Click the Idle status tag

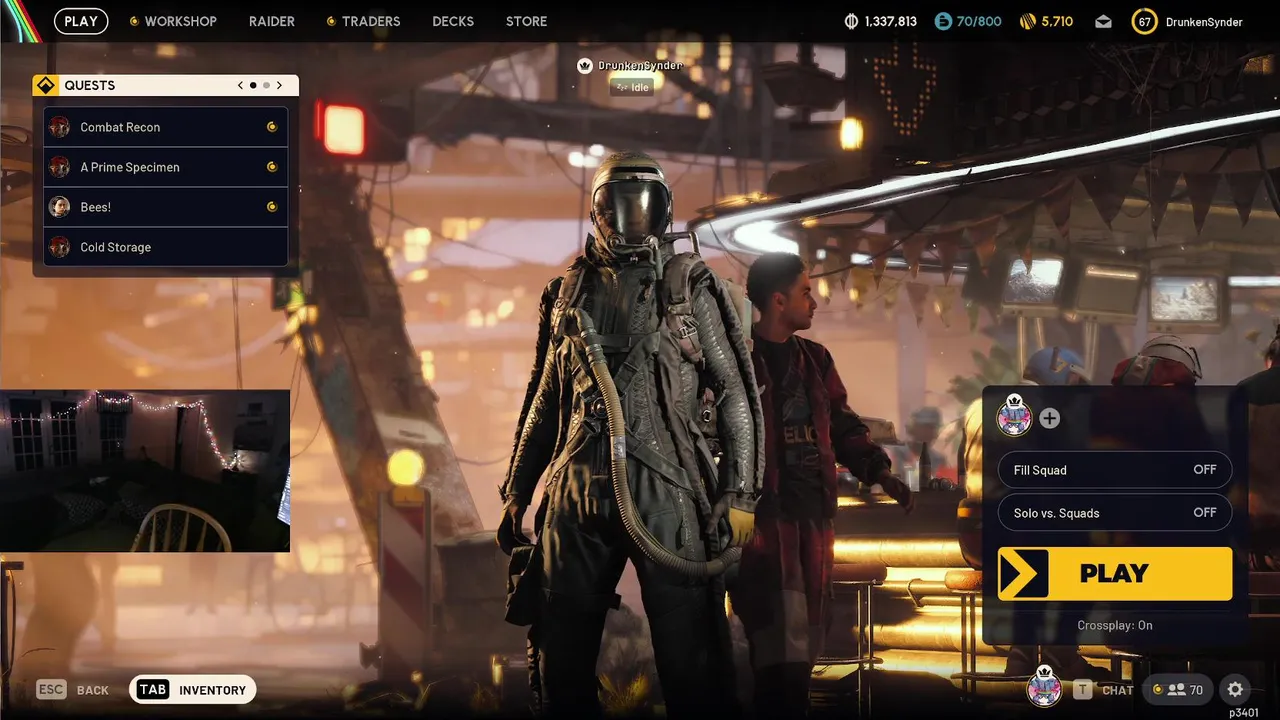click(632, 87)
